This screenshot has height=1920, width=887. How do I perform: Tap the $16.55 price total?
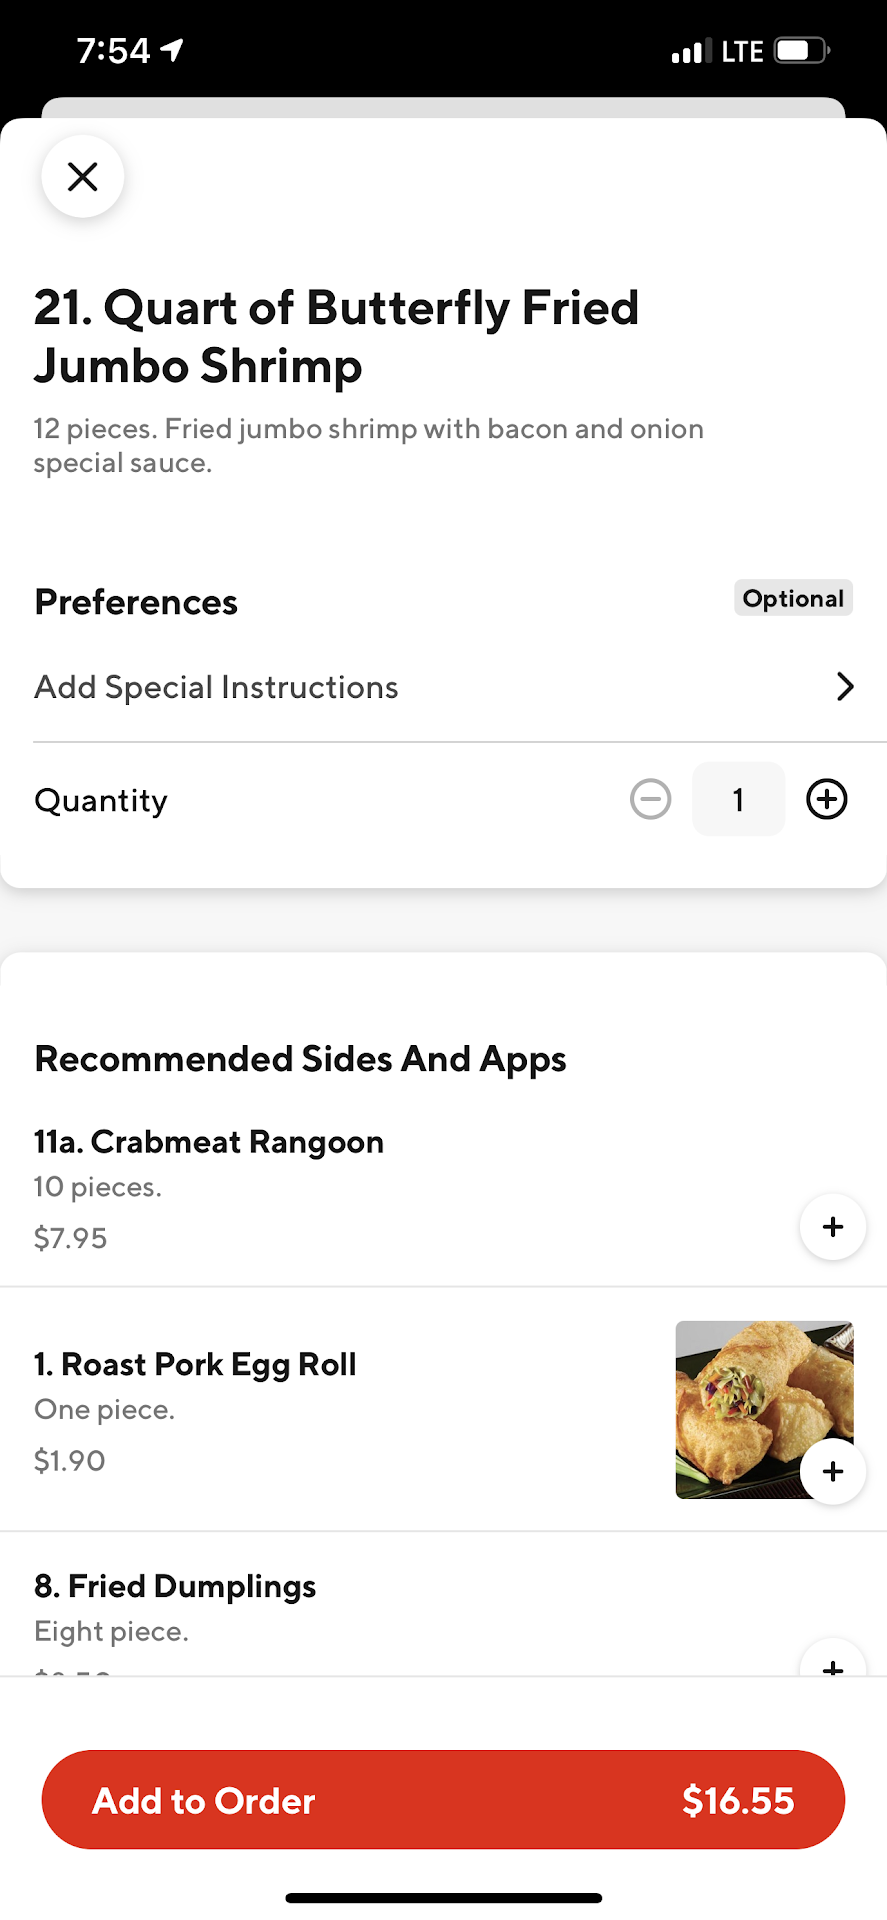point(738,1800)
